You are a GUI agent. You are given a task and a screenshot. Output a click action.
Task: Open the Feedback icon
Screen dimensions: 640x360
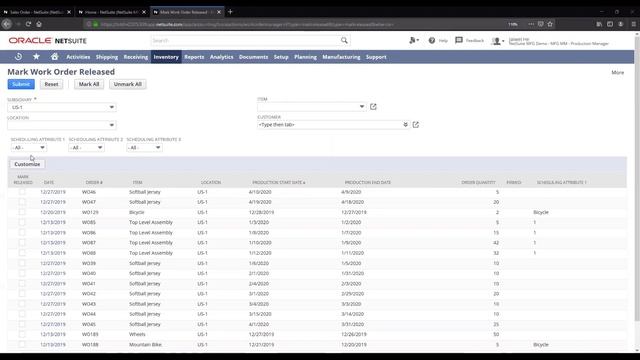(459, 40)
